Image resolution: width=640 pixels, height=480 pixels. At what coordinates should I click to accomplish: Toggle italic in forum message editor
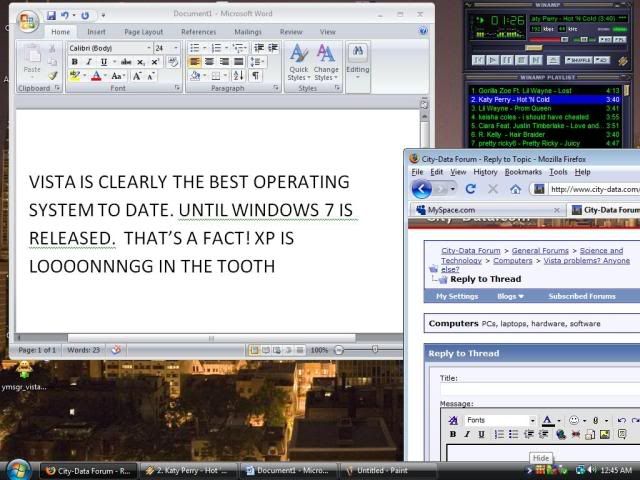(467, 434)
